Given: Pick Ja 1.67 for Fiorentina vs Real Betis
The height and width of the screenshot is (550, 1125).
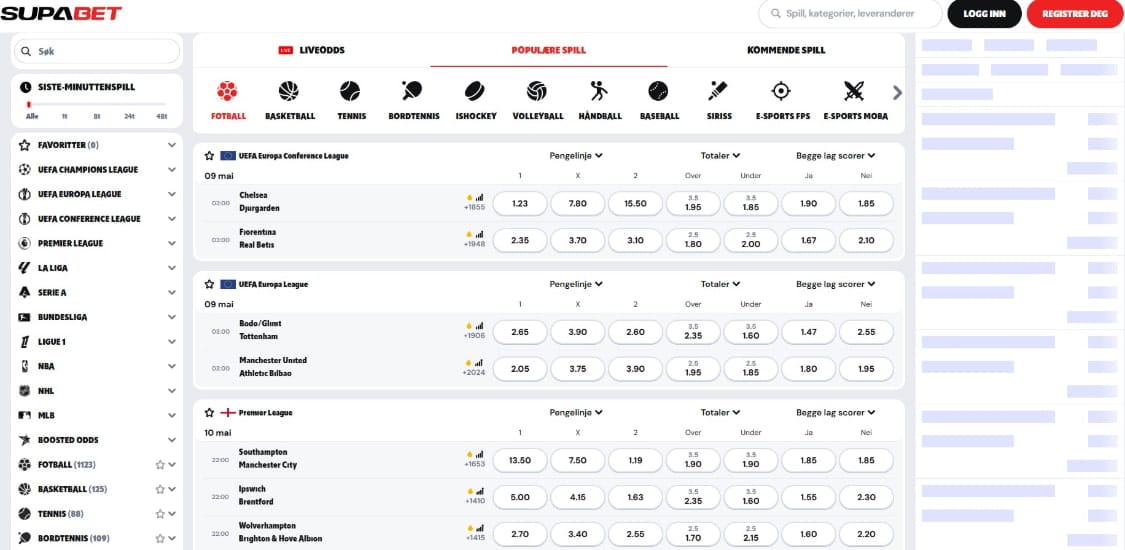Looking at the screenshot, I should [x=809, y=240].
